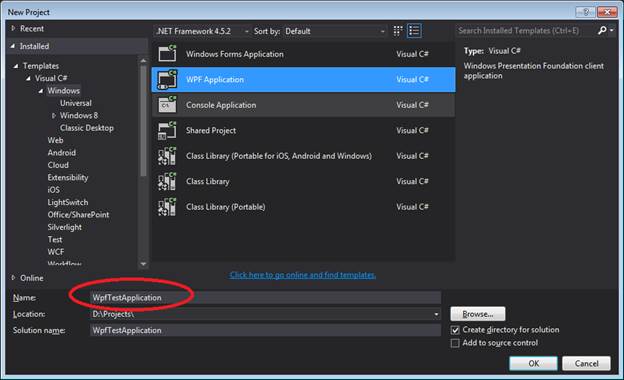The image size is (624, 380).
Task: Open the Sort by Default dropdown
Action: (335, 31)
